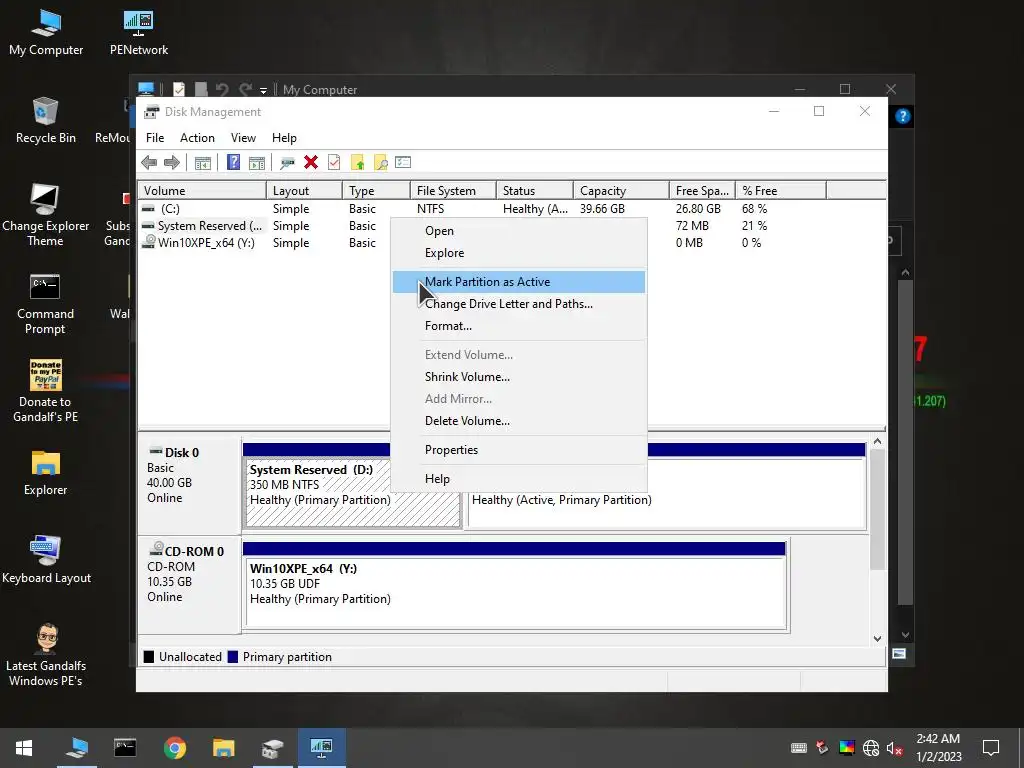
Task: Click File Explorer folder icon in taskbar
Action: point(223,748)
